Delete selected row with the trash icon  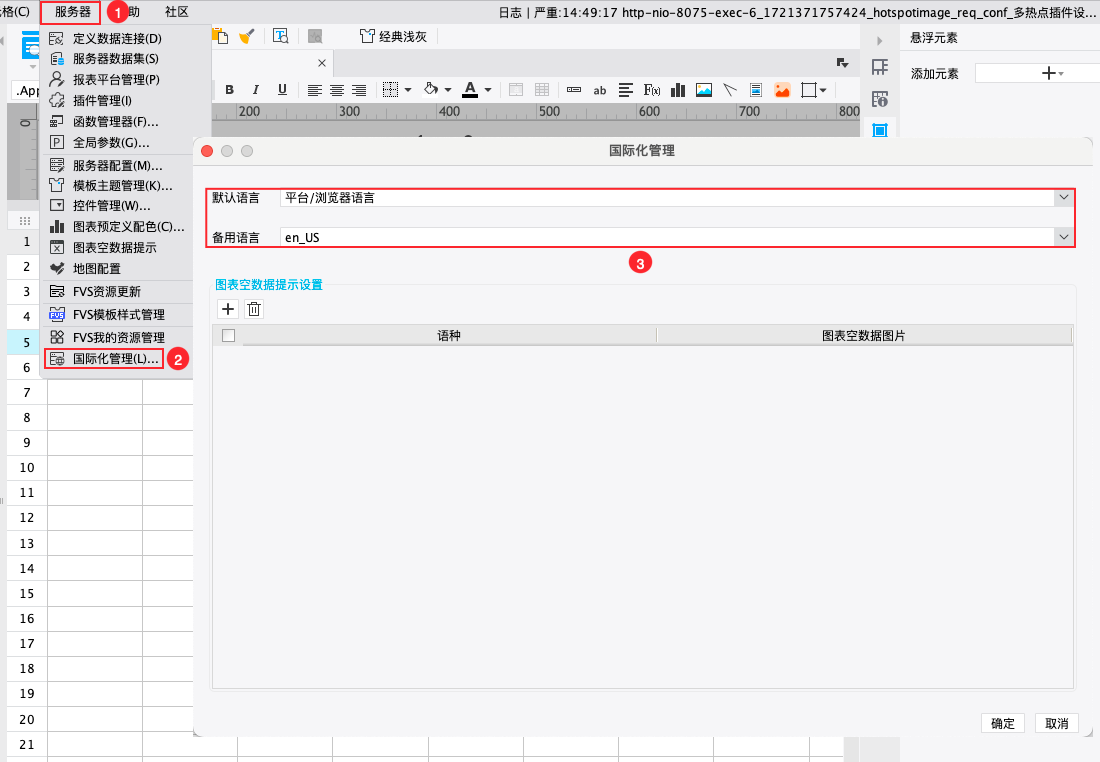254,309
